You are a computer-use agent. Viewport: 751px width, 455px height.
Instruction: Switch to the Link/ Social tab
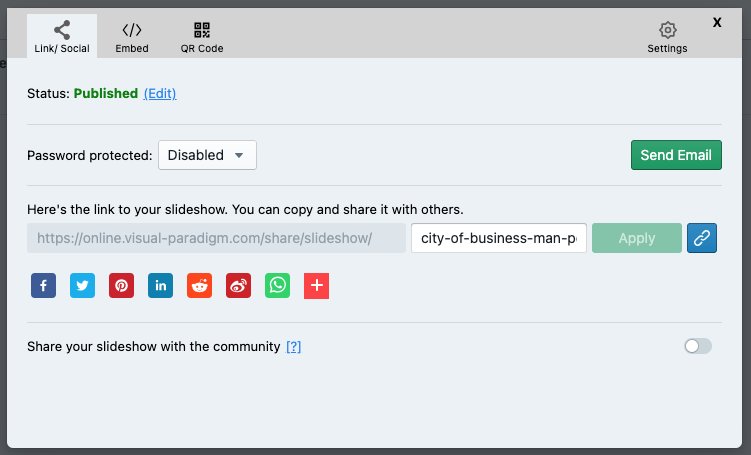(x=62, y=37)
